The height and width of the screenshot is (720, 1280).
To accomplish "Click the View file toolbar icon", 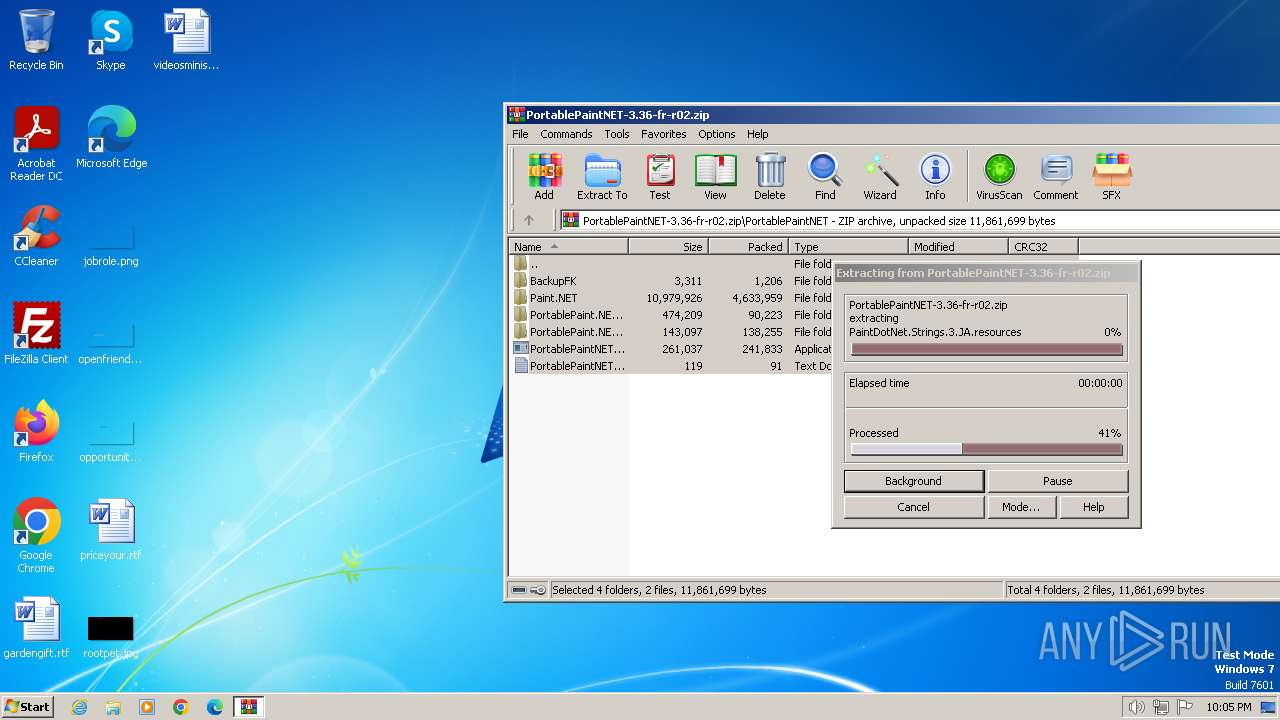I will click(715, 177).
